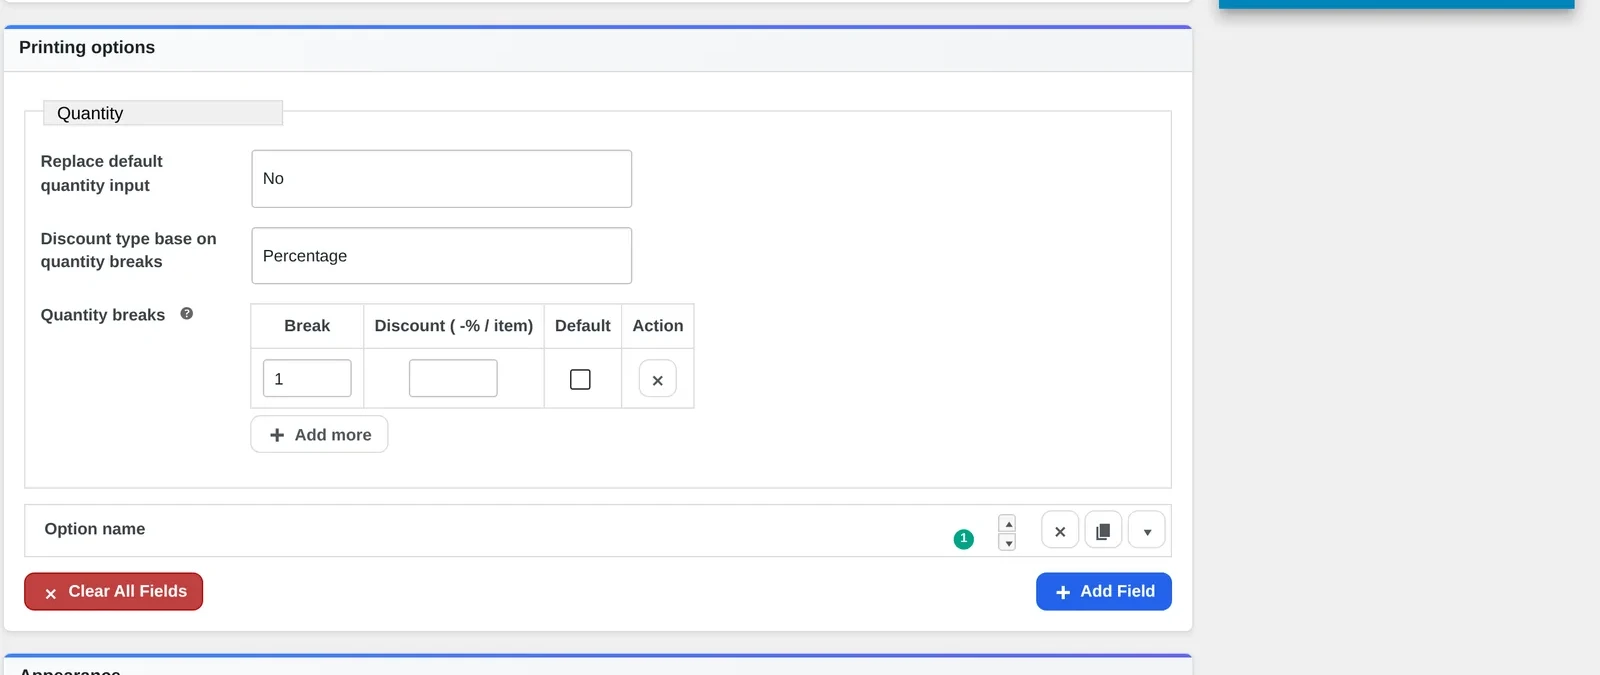Click the Action column header
This screenshot has height=675, width=1600.
[658, 326]
